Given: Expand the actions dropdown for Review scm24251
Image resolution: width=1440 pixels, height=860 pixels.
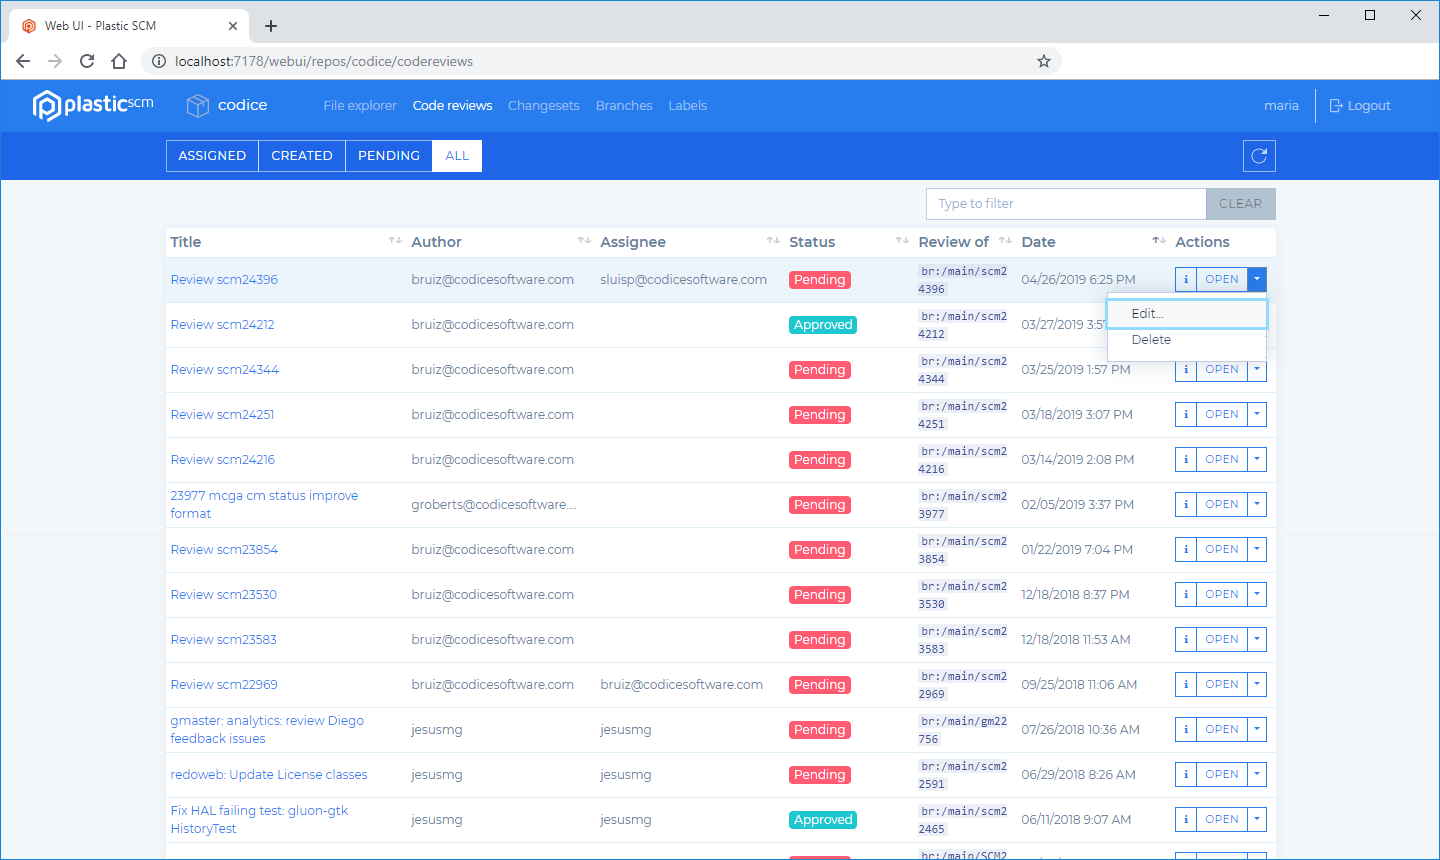Looking at the screenshot, I should point(1257,415).
